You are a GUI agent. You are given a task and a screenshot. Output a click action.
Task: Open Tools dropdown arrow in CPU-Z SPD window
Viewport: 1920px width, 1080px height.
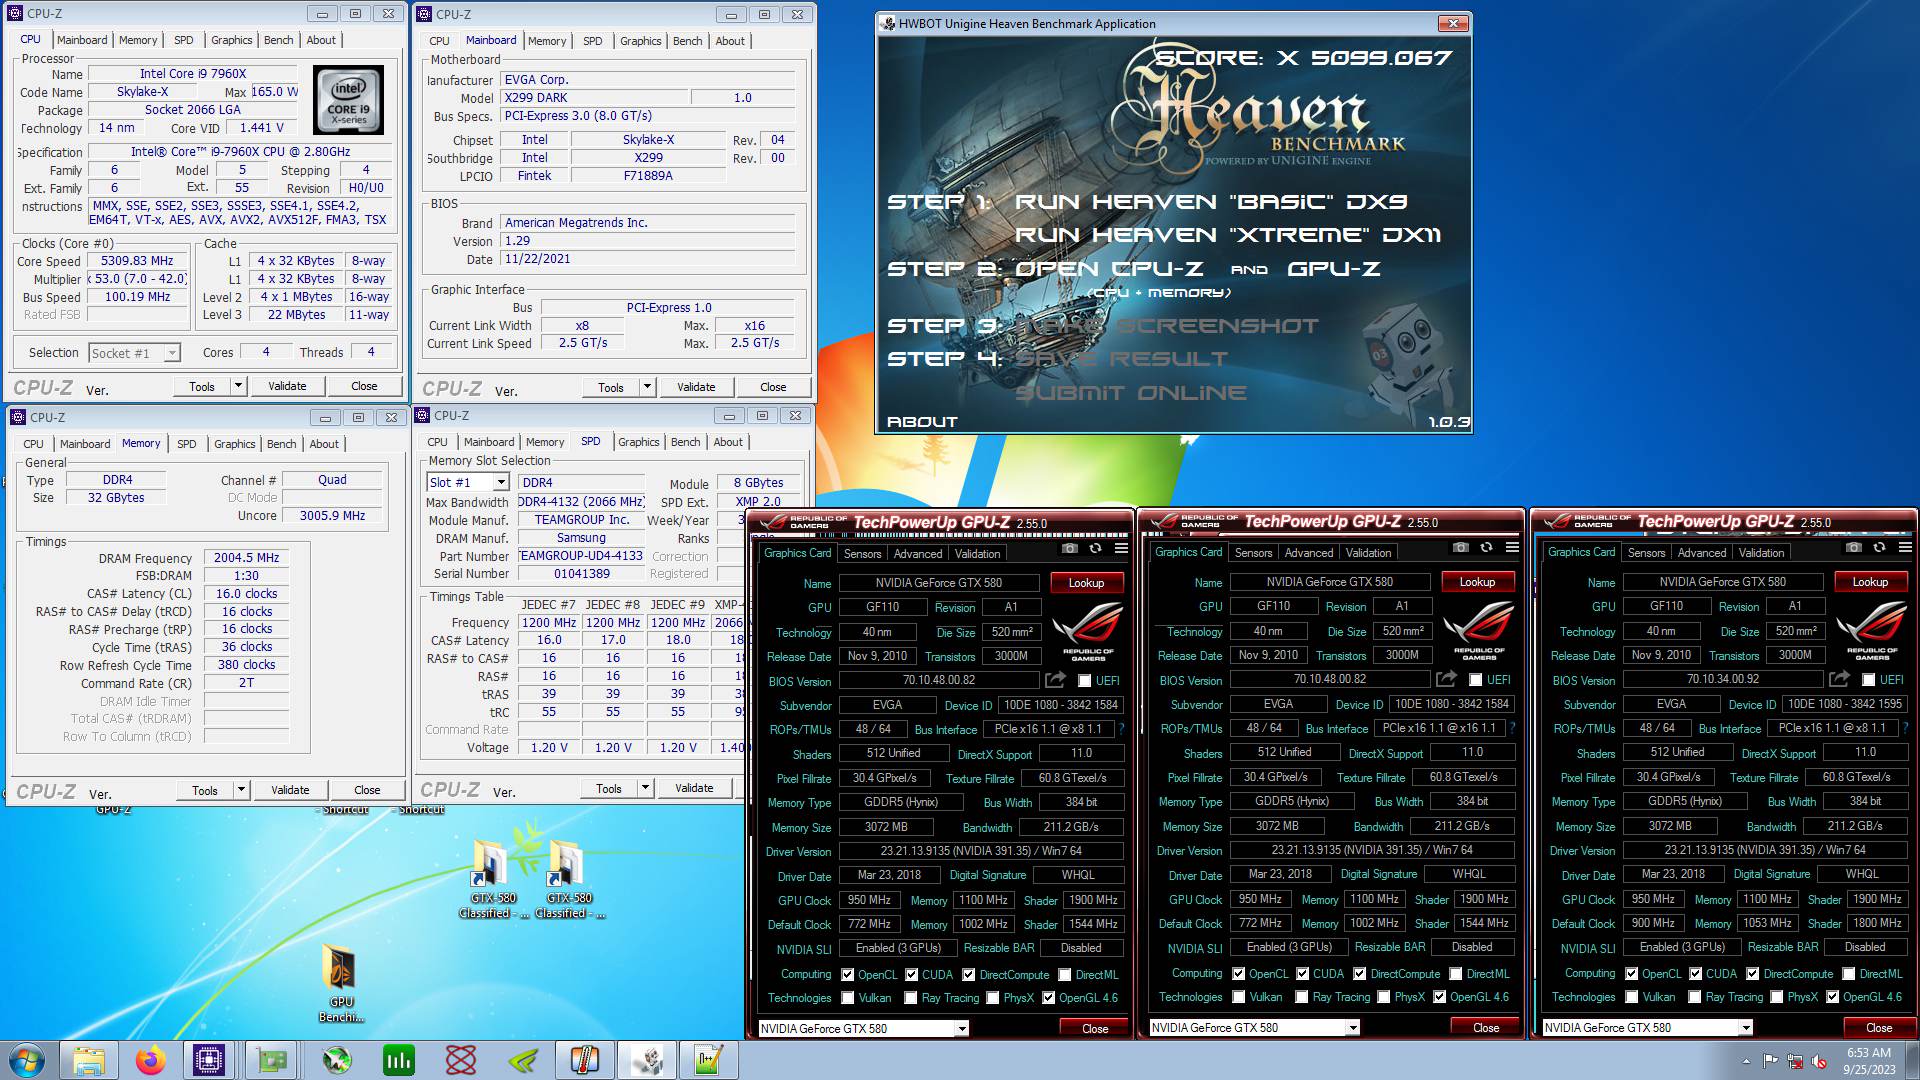tap(645, 788)
